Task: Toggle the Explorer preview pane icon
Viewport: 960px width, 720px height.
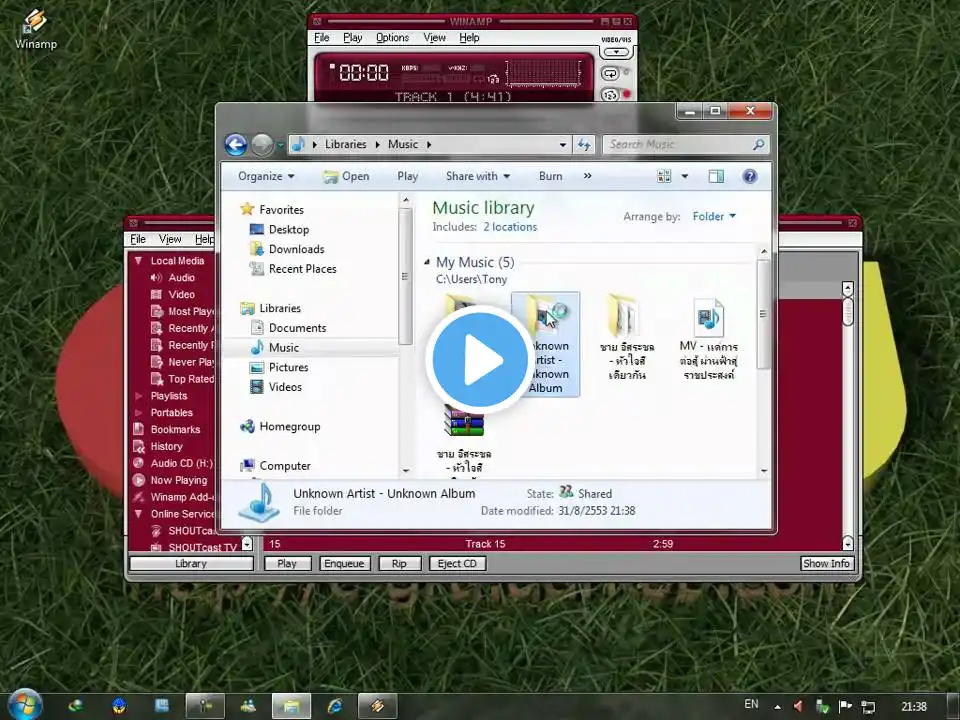Action: pos(716,176)
